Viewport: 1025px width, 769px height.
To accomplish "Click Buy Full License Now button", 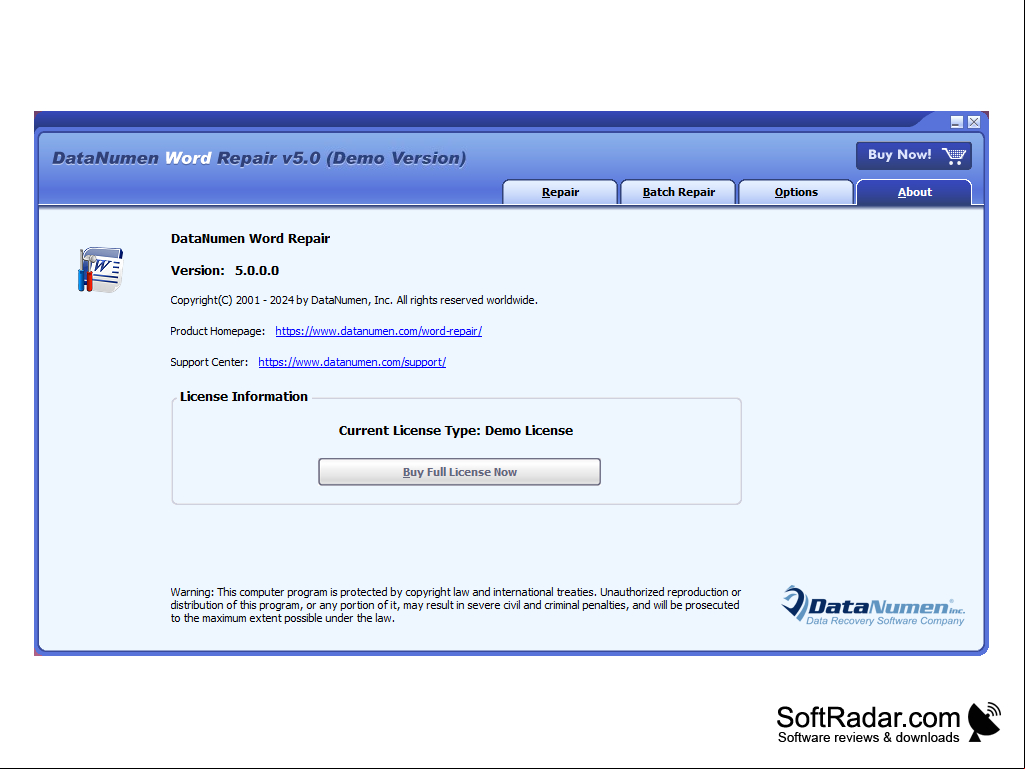I will coord(460,472).
